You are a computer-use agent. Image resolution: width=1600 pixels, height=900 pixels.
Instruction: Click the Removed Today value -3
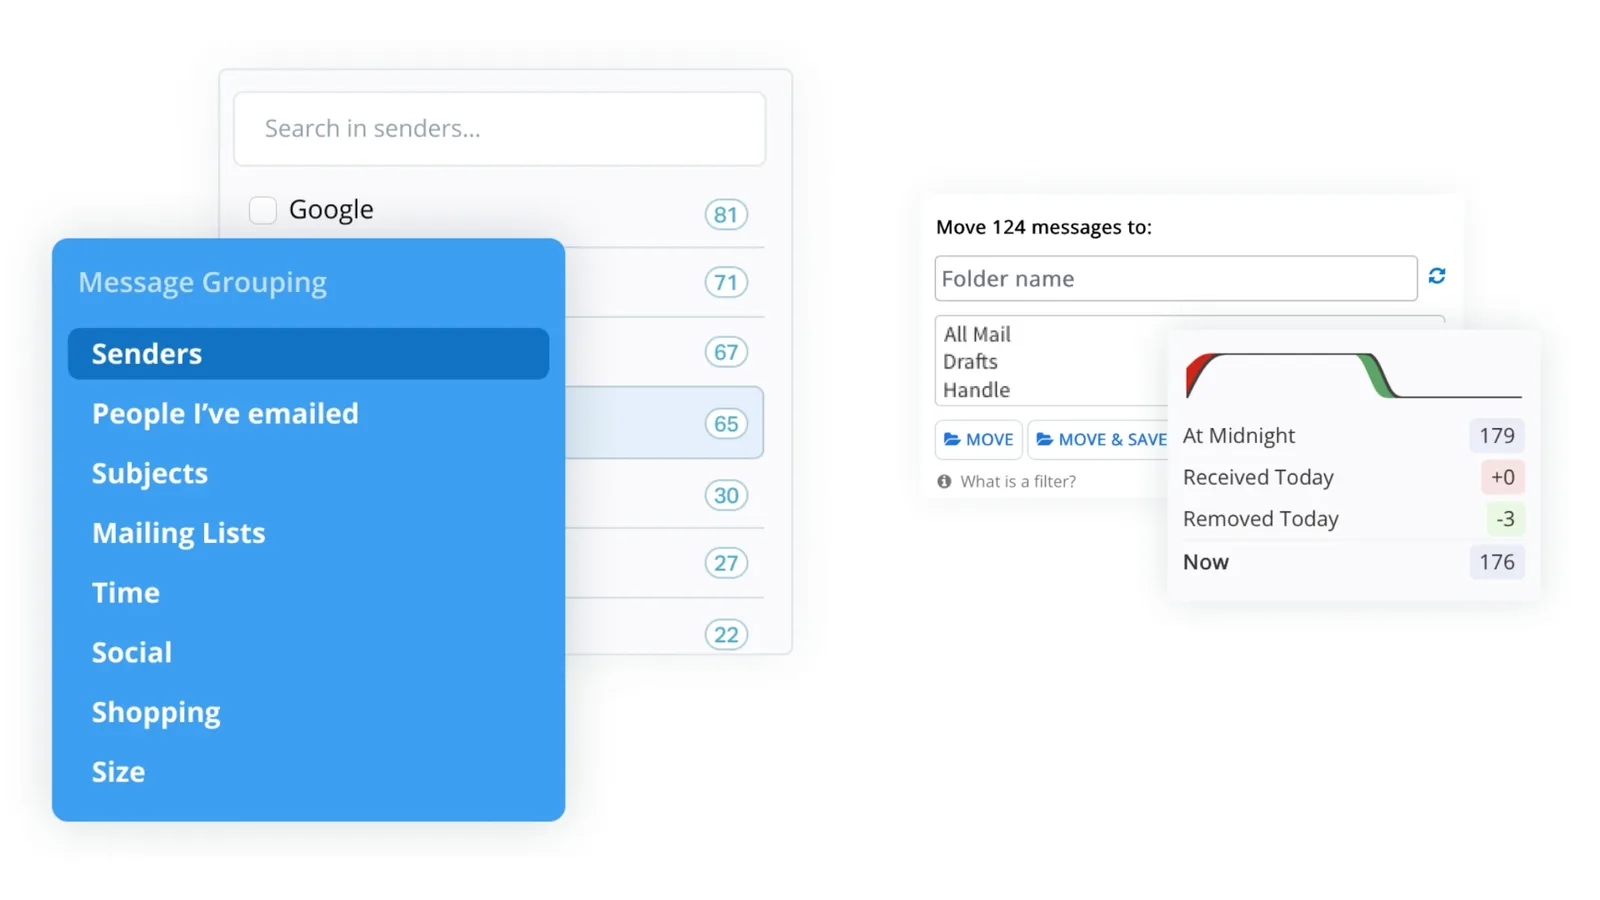[x=1505, y=519]
